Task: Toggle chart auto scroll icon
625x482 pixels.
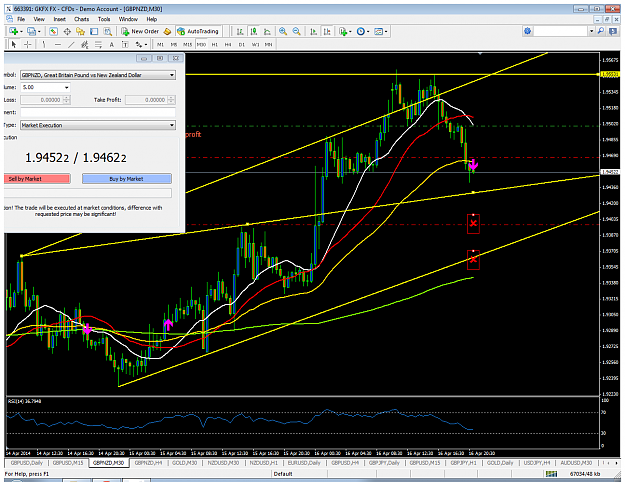Action: (x=314, y=31)
